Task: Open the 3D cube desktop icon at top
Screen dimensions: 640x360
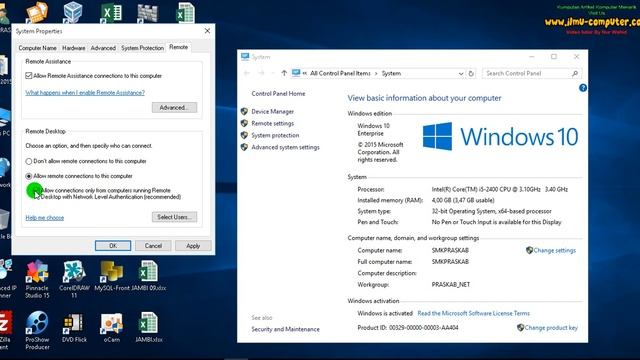Action: point(73,12)
